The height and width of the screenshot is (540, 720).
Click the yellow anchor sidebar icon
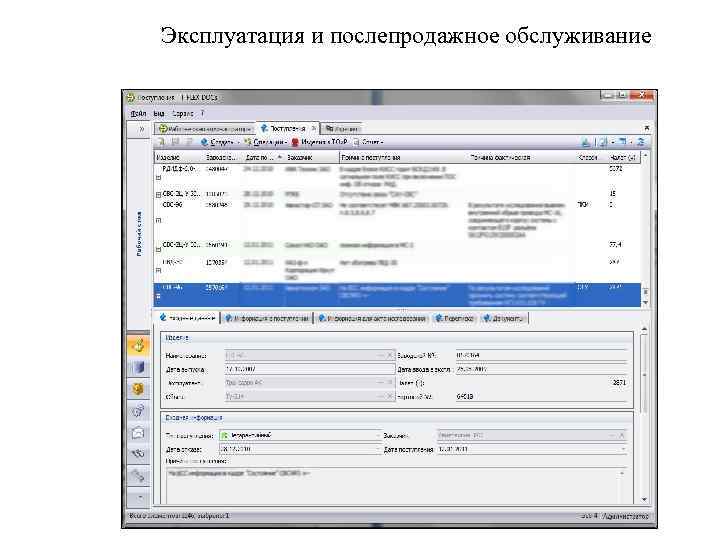[138, 346]
